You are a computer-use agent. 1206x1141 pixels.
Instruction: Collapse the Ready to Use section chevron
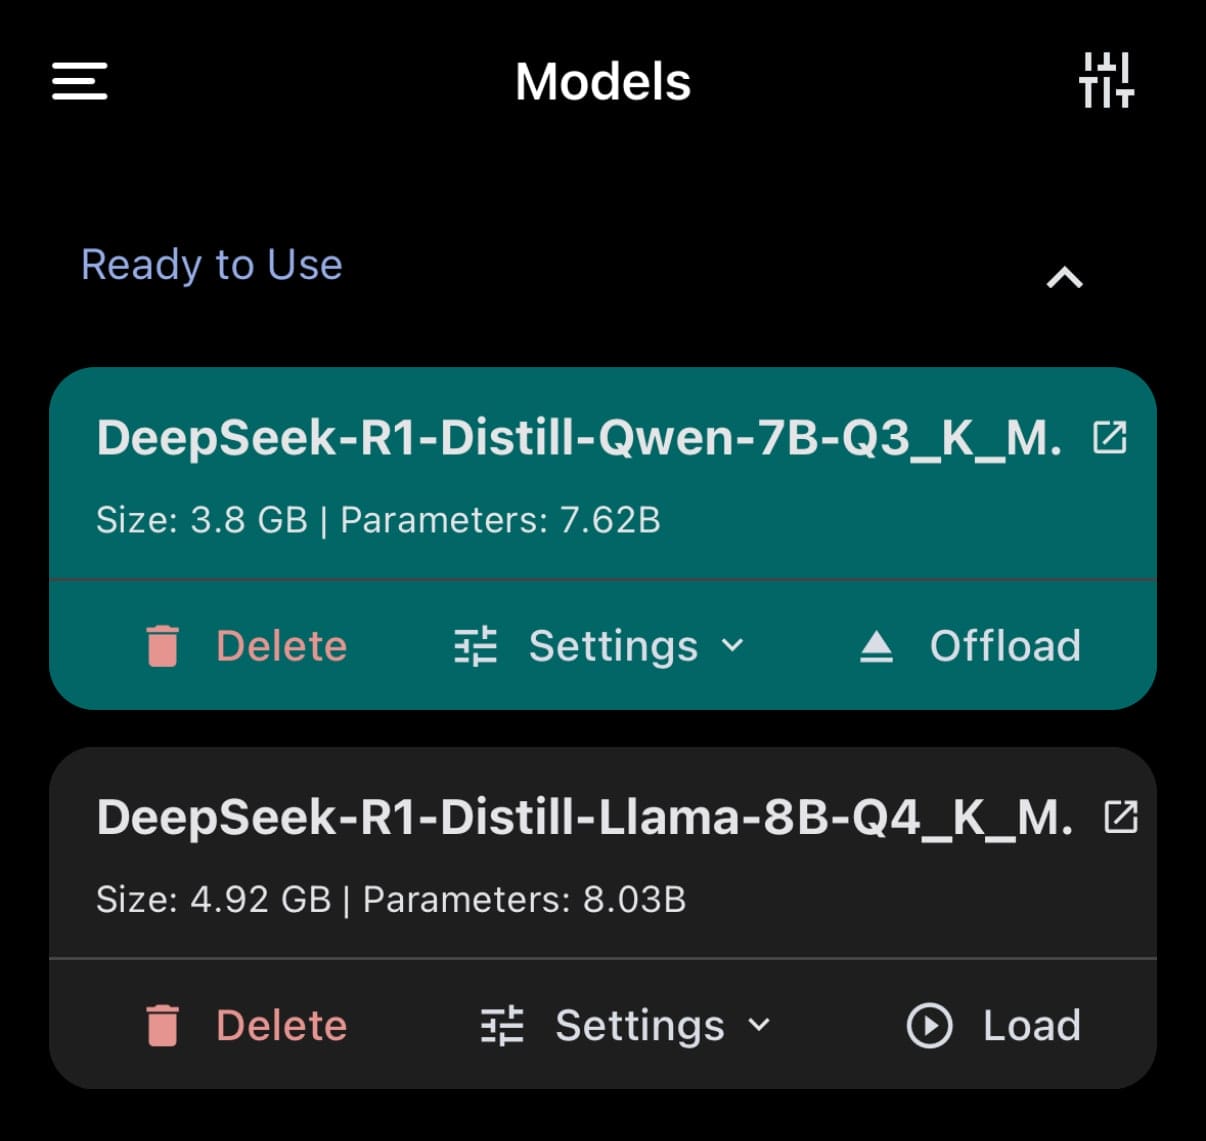click(1064, 277)
